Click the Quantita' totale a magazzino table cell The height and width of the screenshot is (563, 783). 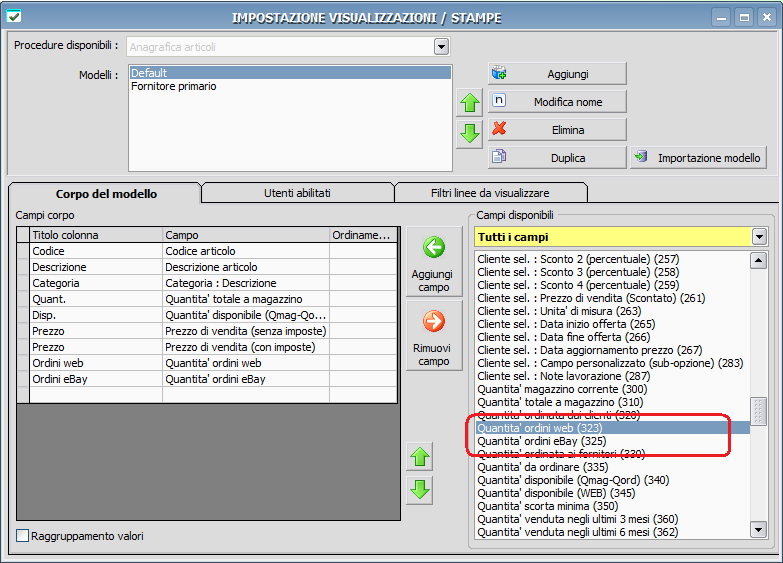246,299
